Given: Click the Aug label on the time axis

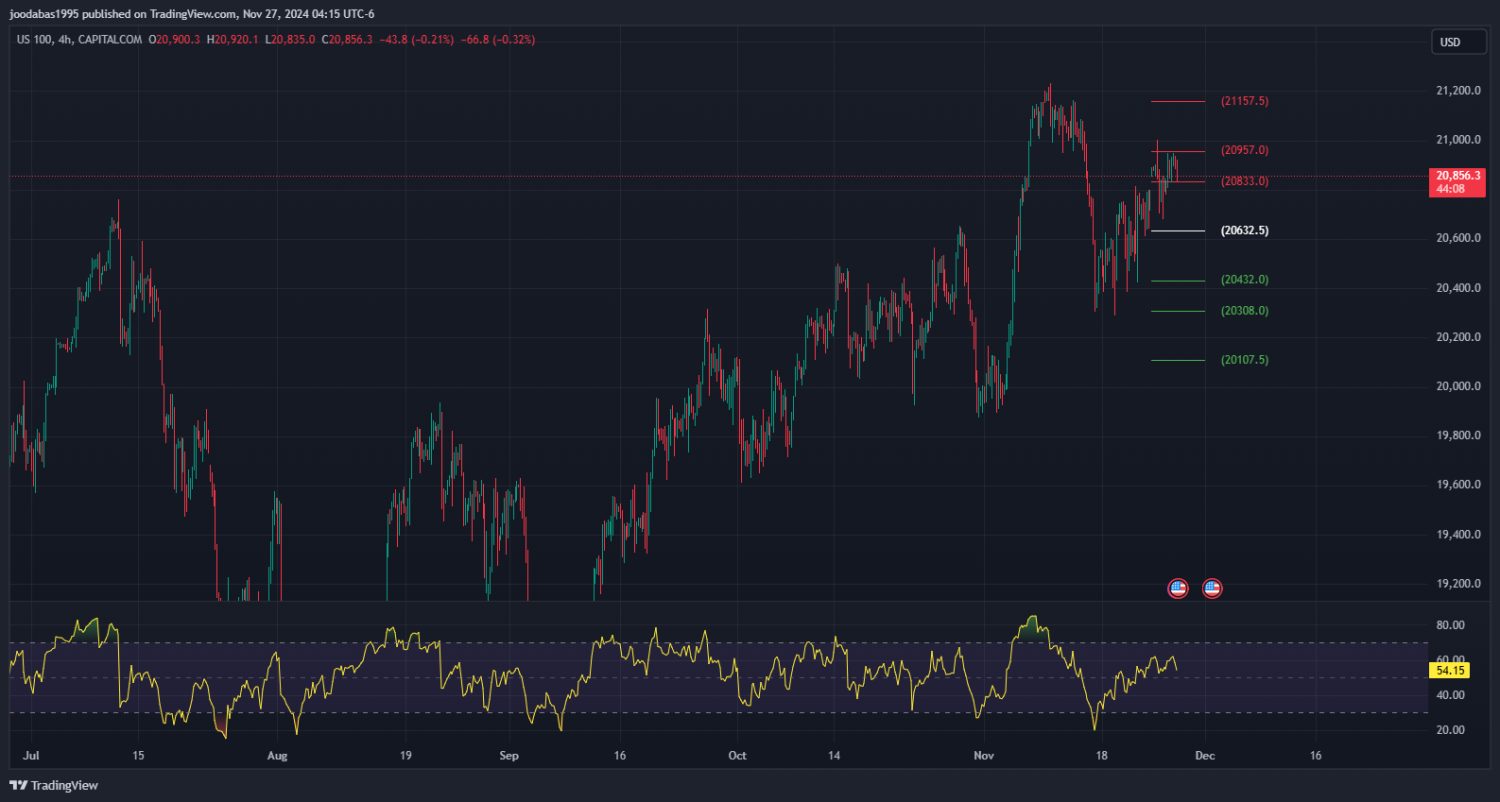Looking at the screenshot, I should pyautogui.click(x=278, y=756).
